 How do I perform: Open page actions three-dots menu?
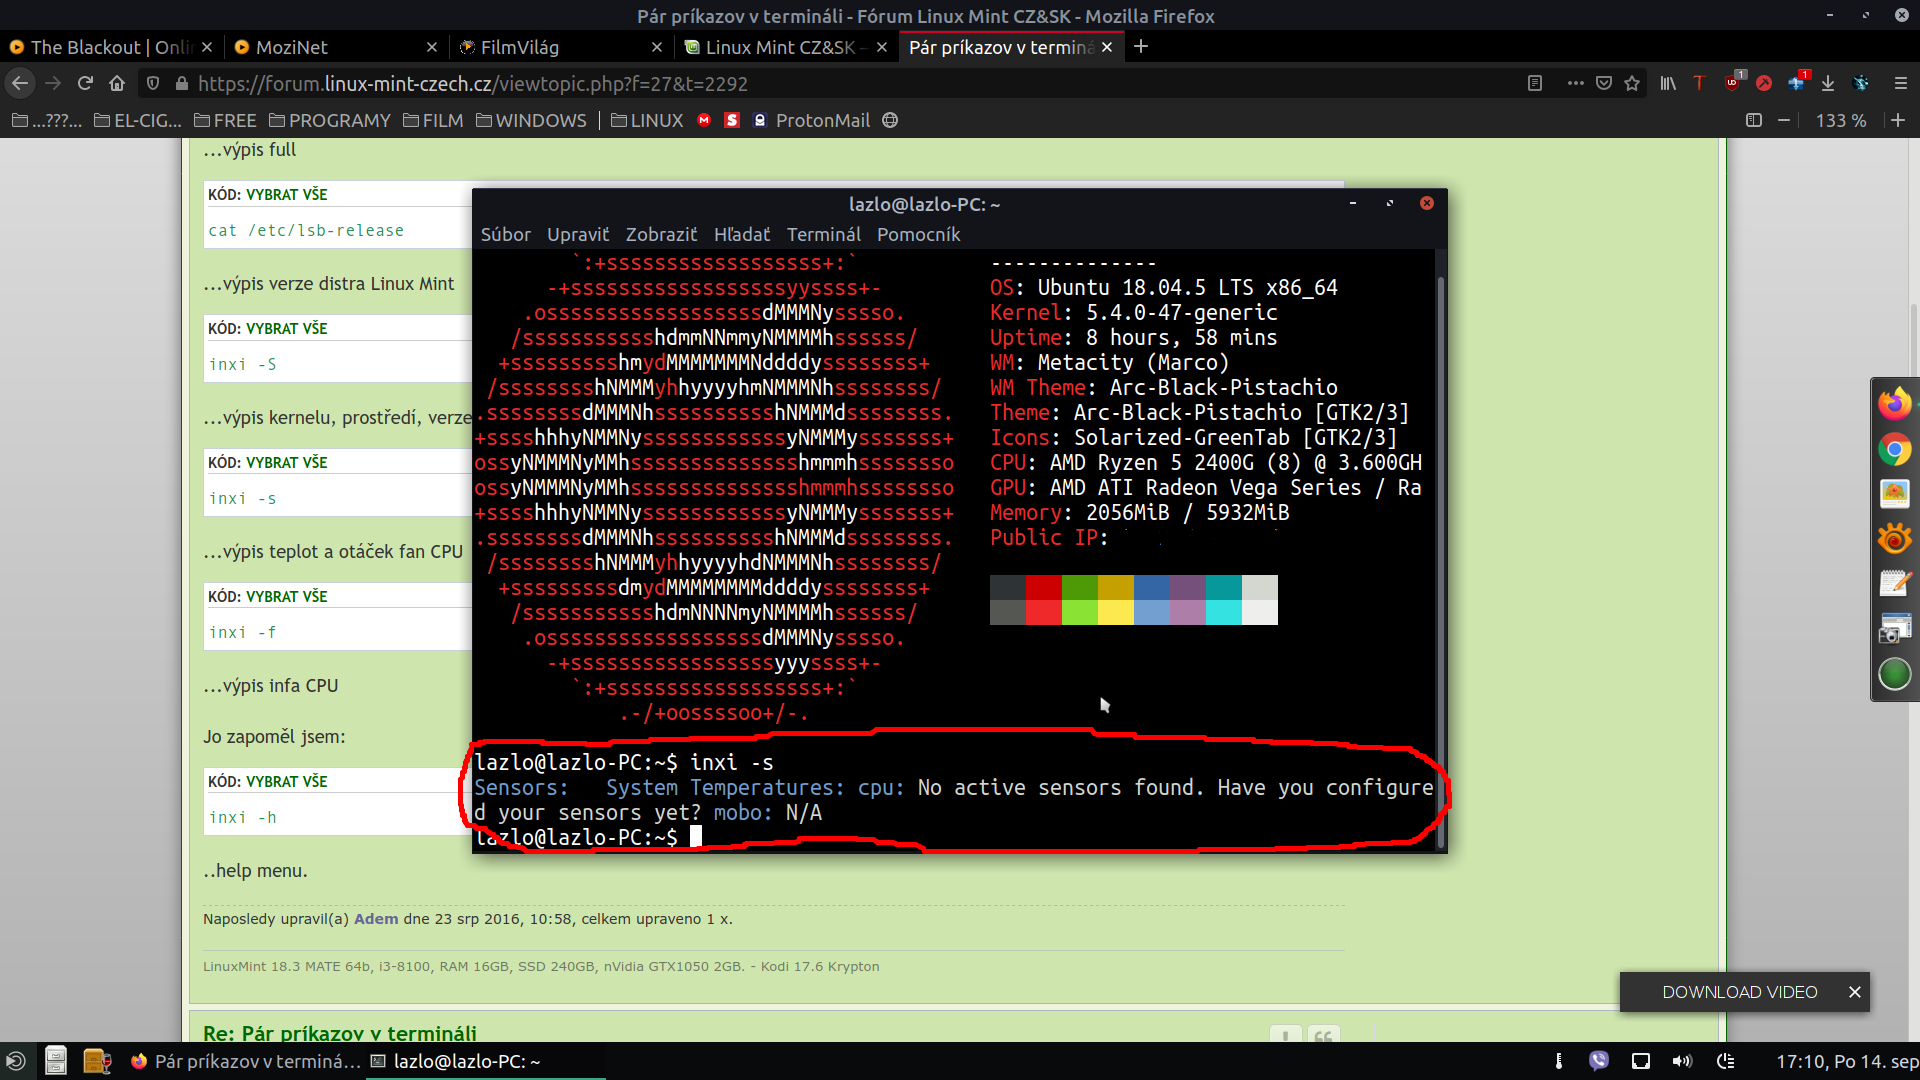(1575, 84)
